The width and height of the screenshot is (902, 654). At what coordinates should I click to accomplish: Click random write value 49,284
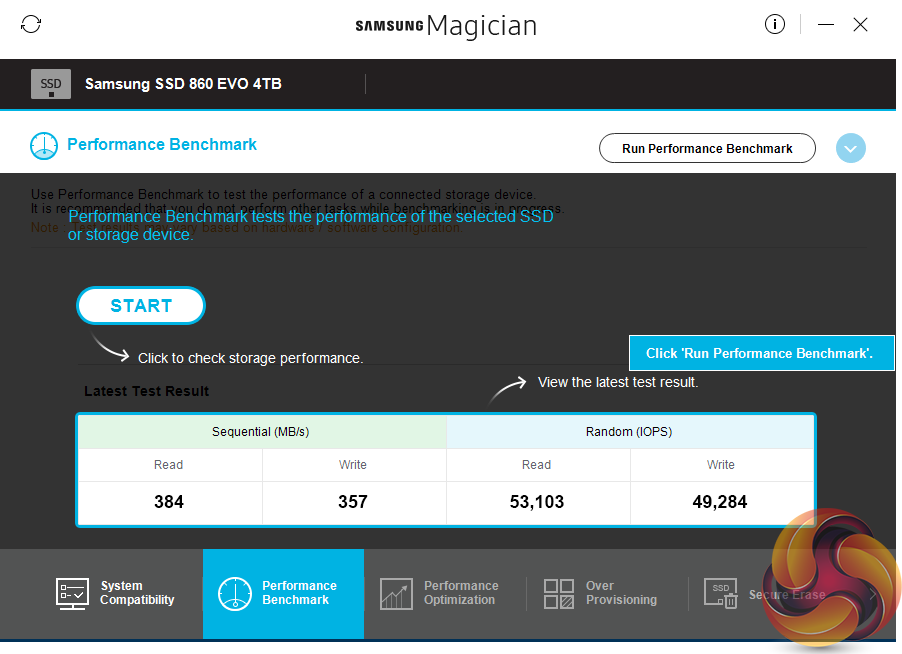720,502
